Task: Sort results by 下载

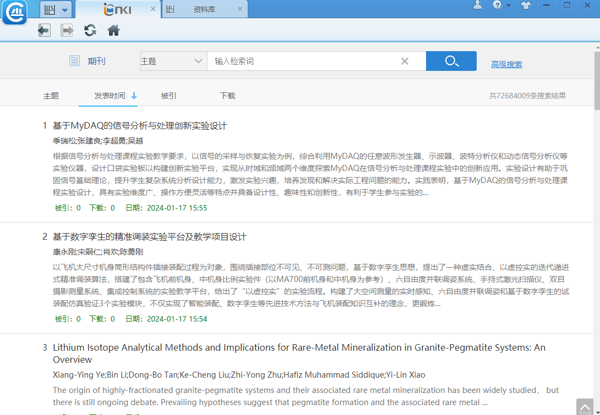Action: 228,96
